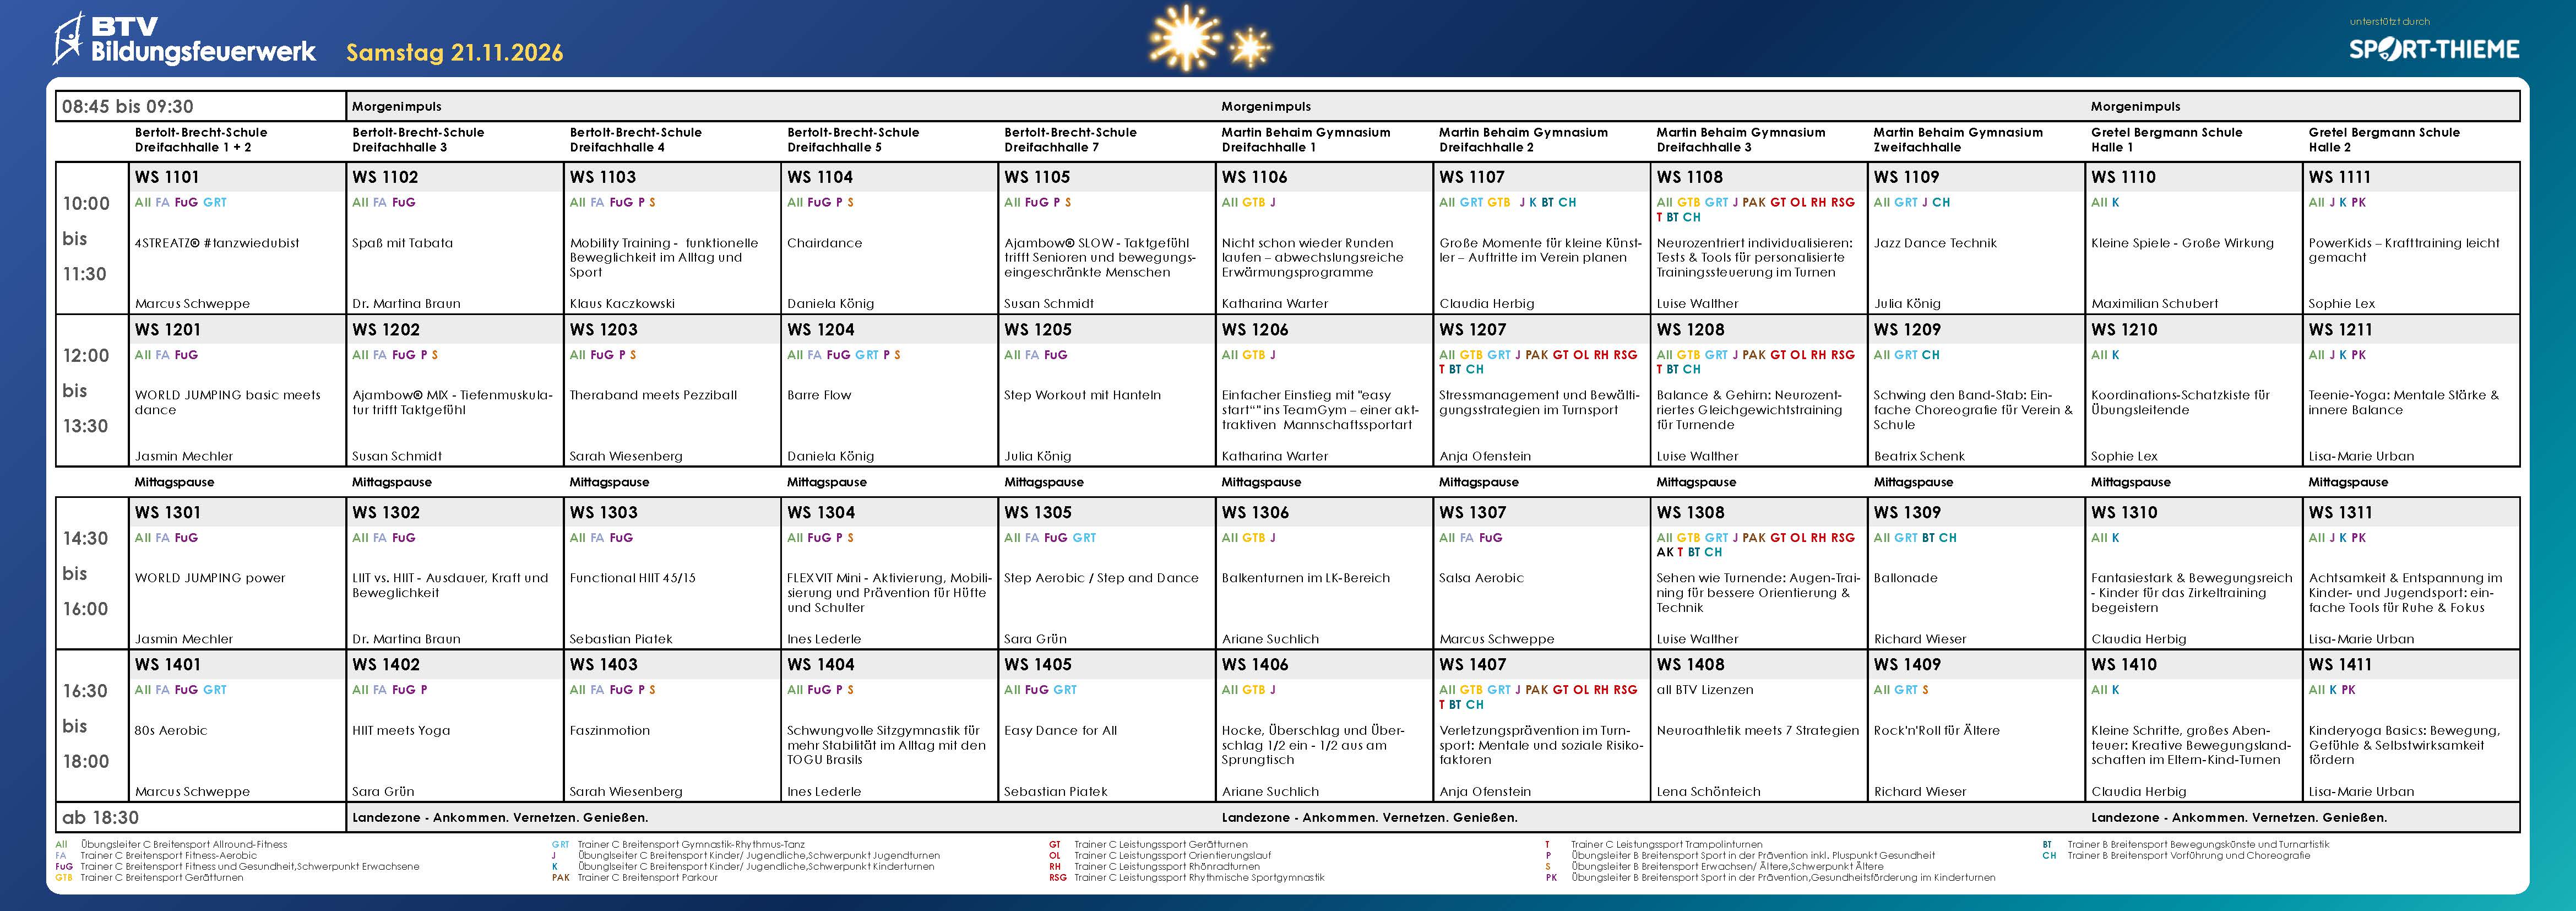This screenshot has height=911, width=2576.
Task: Select WS 1104 Chairdance workshop
Action: (x=824, y=243)
